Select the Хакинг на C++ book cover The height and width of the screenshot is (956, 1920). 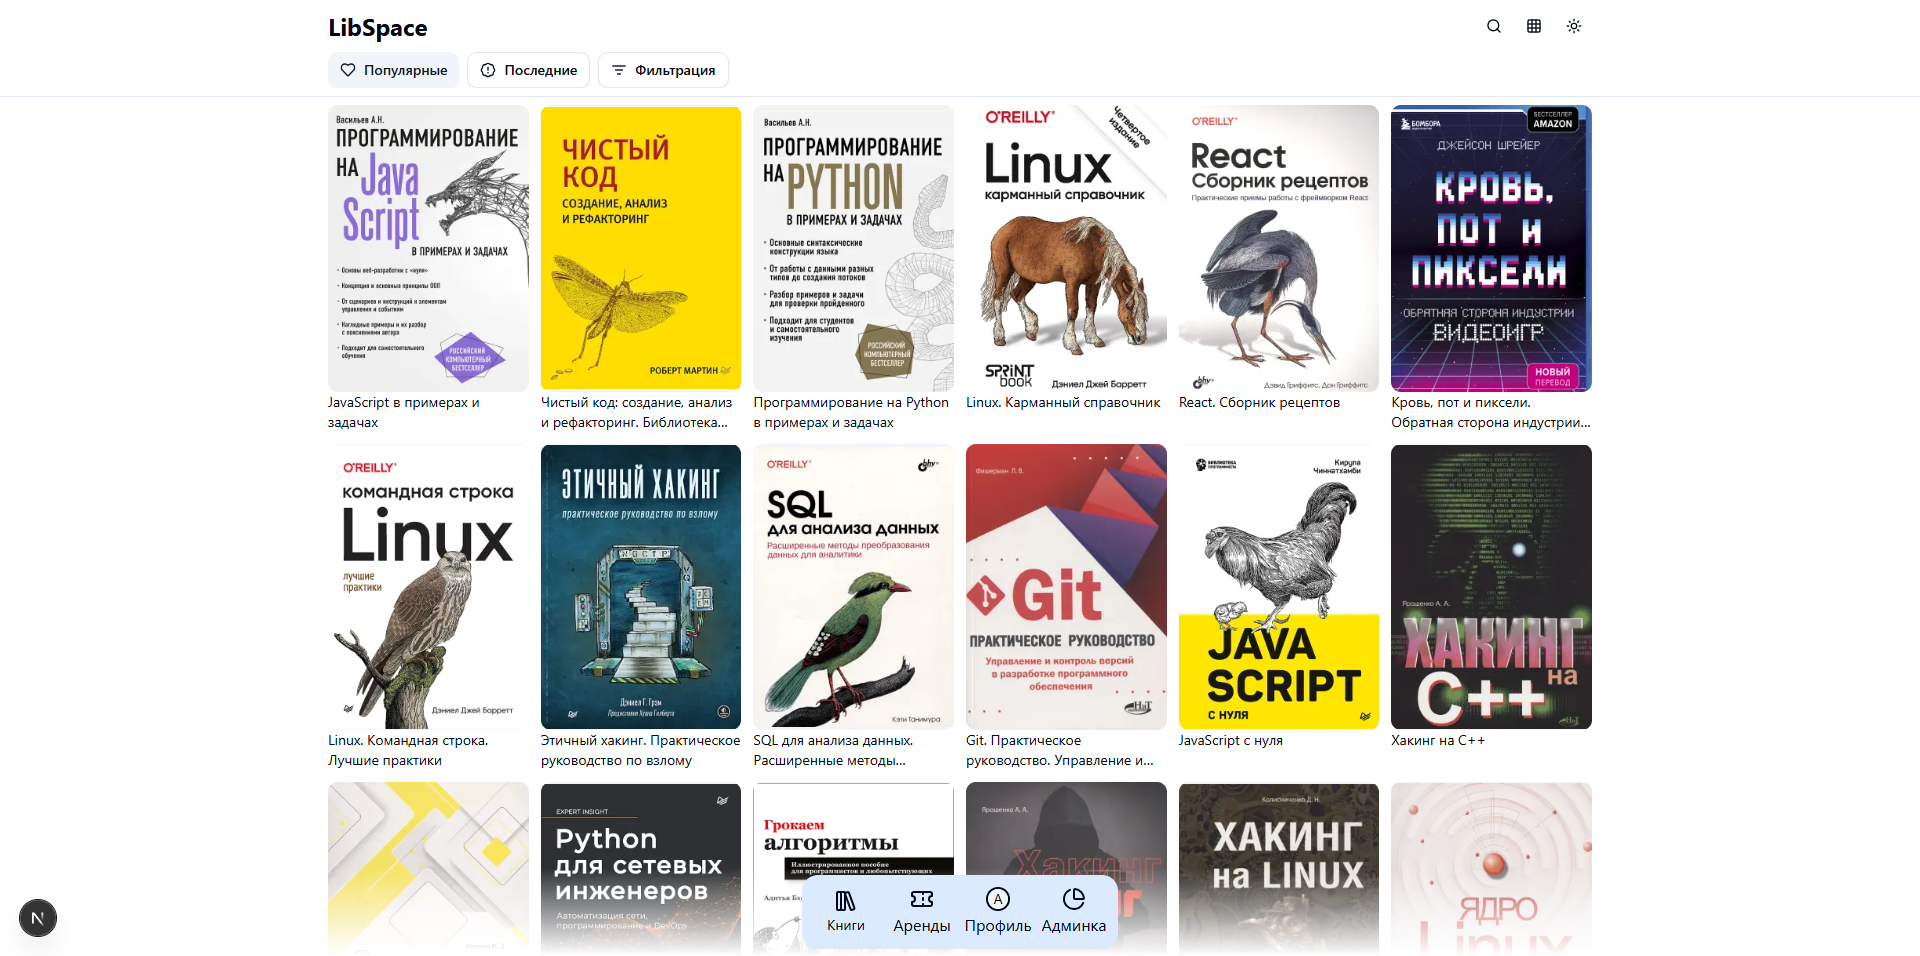click(1491, 587)
